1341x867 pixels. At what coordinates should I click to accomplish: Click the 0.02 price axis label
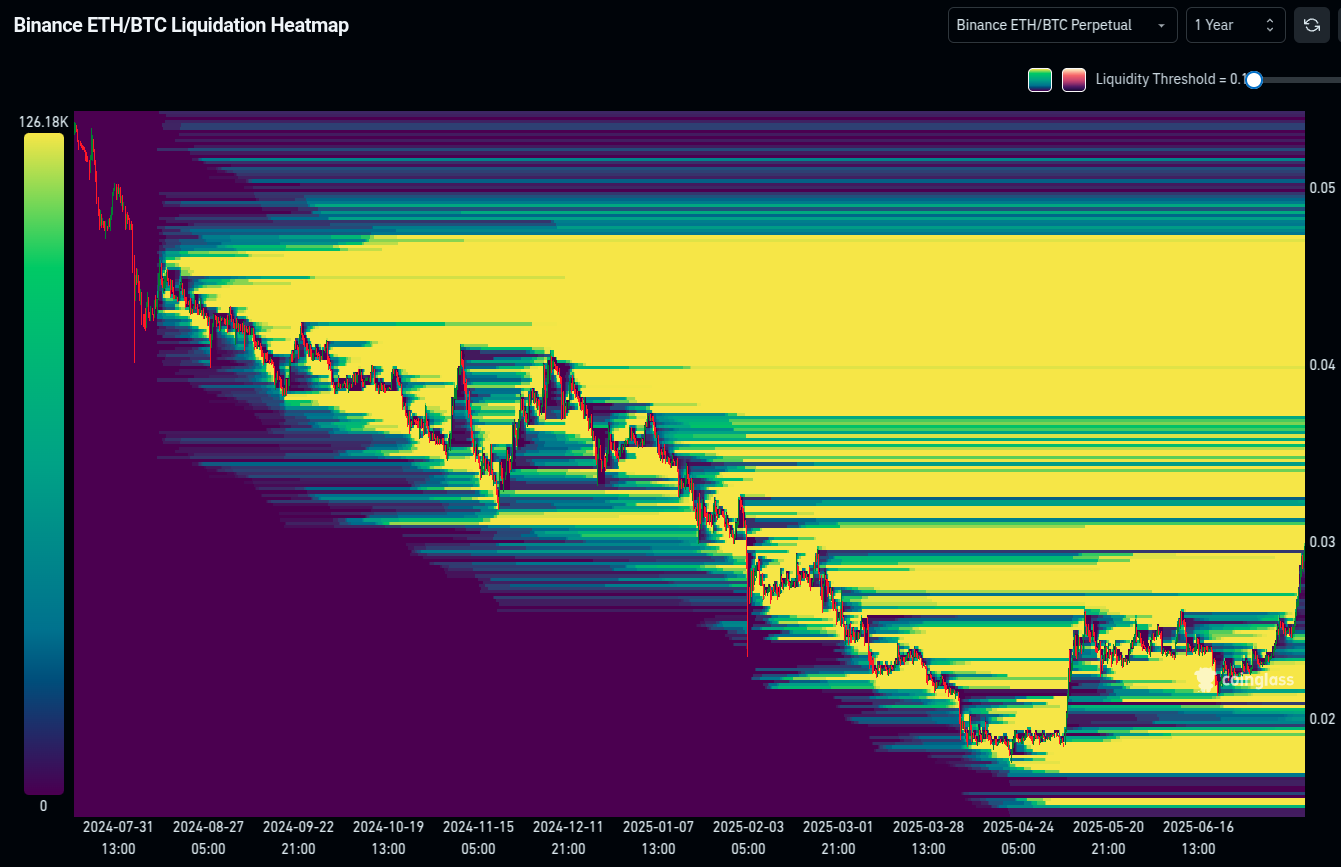[1322, 719]
